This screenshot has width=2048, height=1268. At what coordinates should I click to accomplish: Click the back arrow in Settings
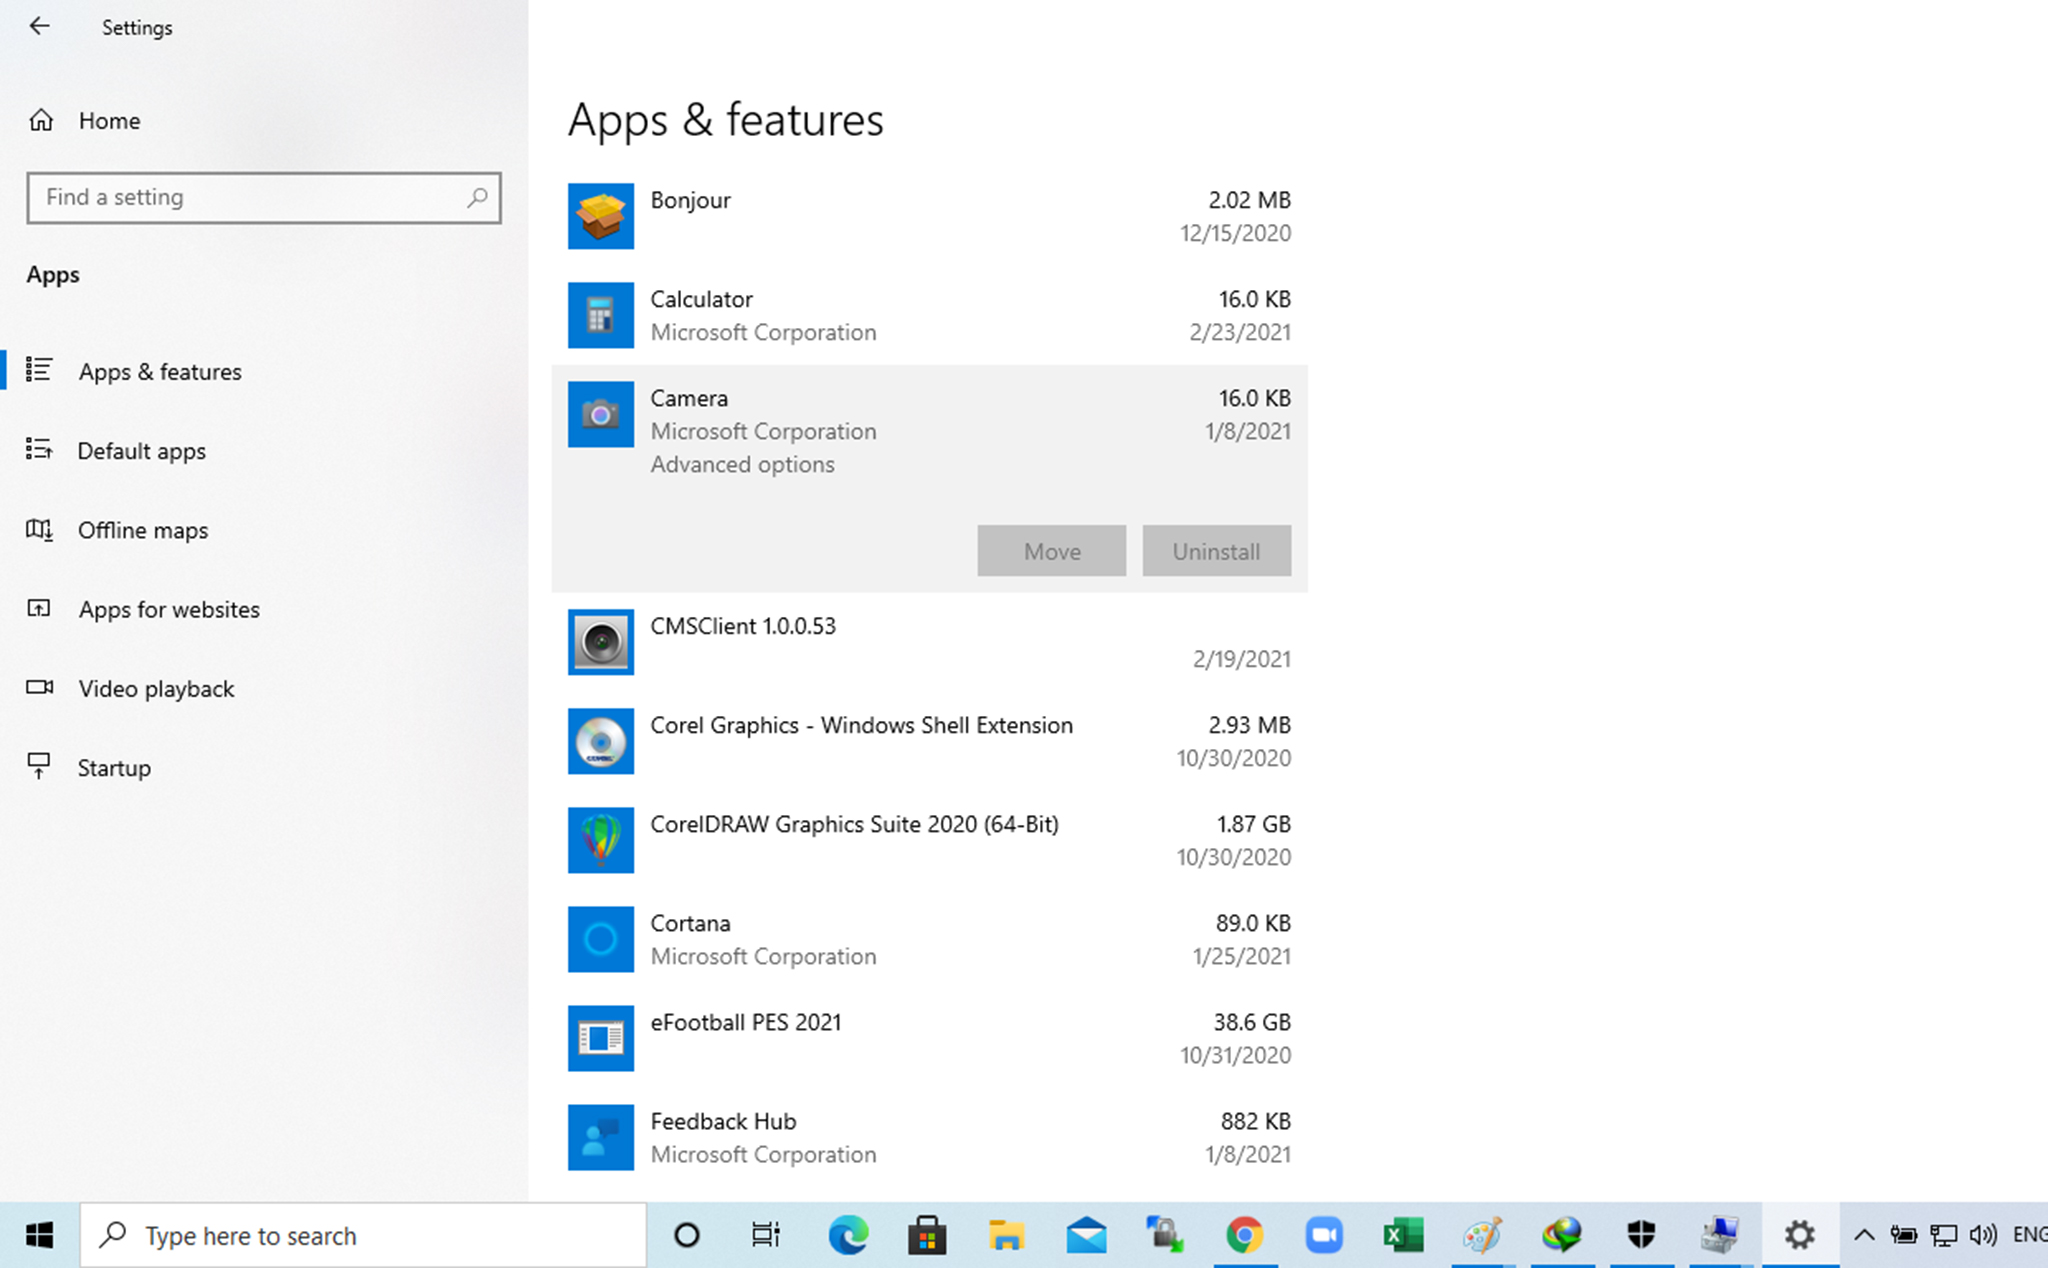coord(39,27)
